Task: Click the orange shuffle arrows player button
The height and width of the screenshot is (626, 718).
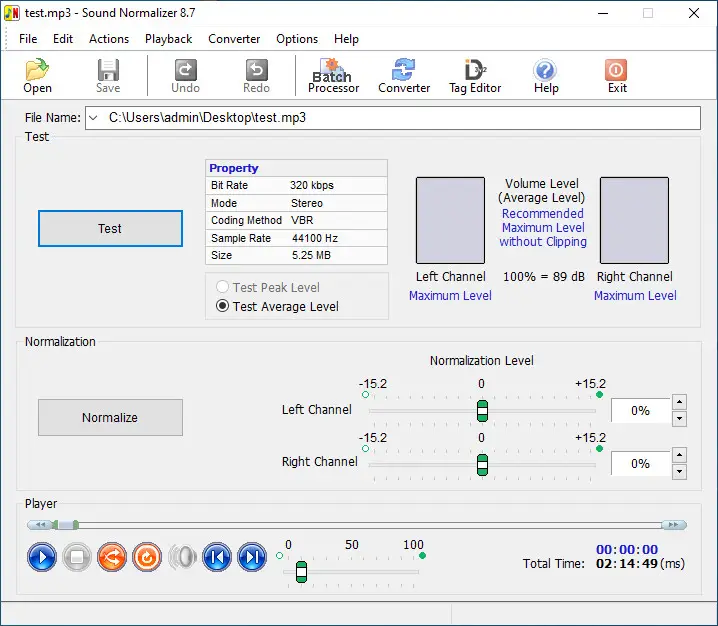Action: point(112,557)
